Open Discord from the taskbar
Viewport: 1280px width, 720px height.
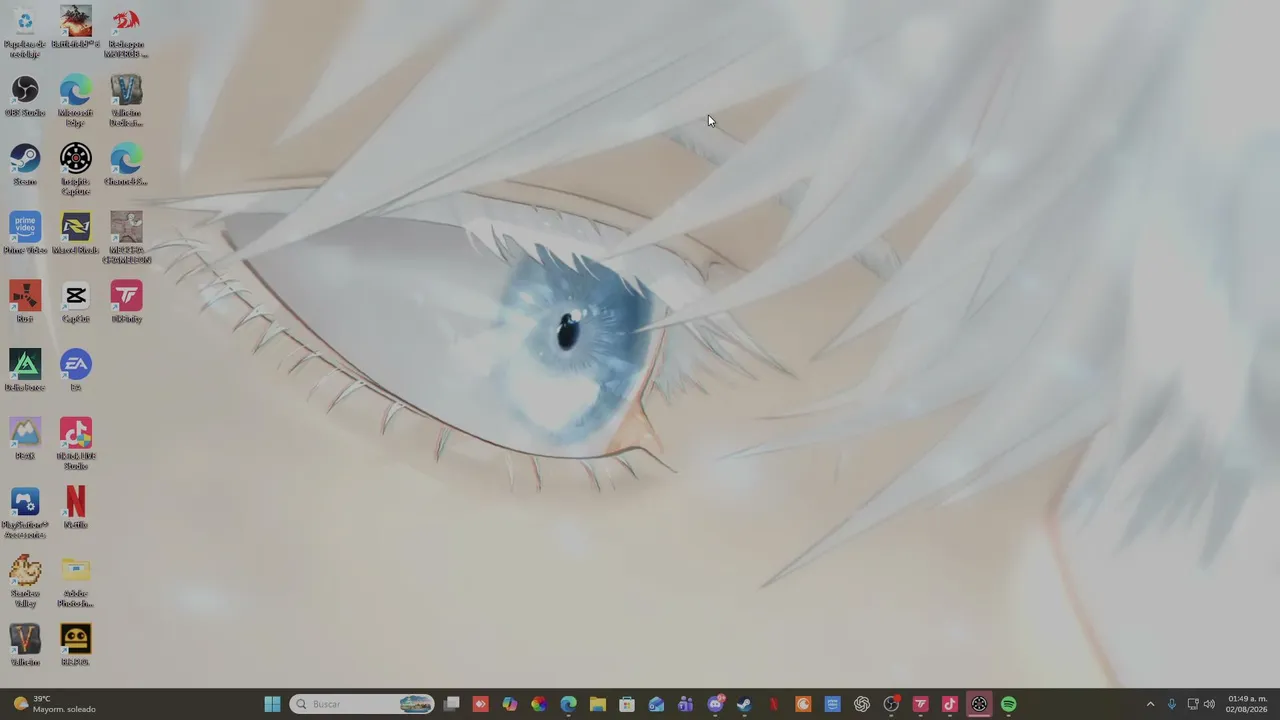click(715, 704)
